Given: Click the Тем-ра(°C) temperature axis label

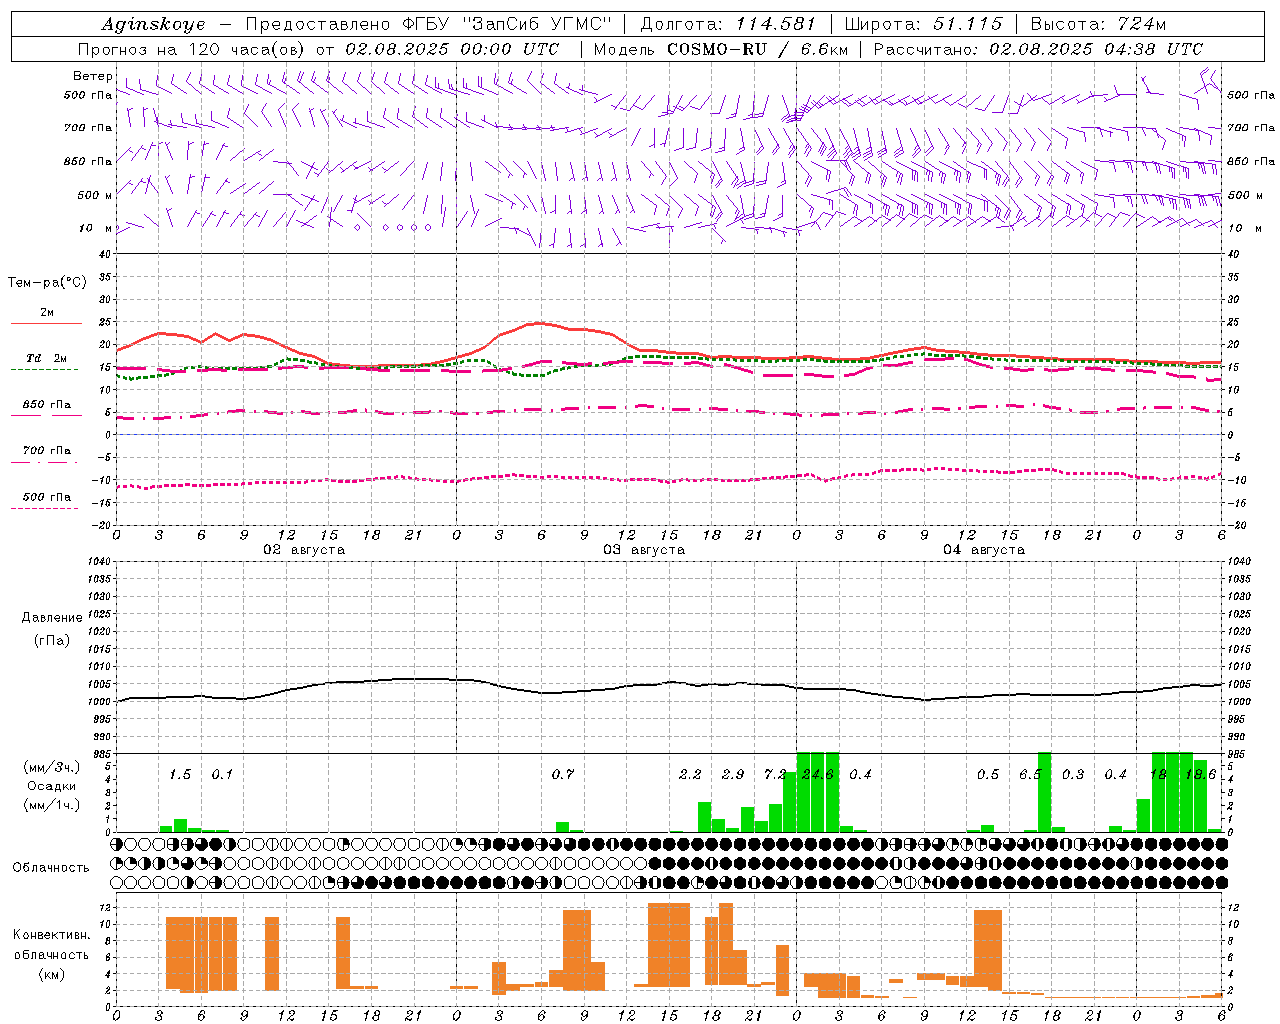Looking at the screenshot, I should (47, 283).
